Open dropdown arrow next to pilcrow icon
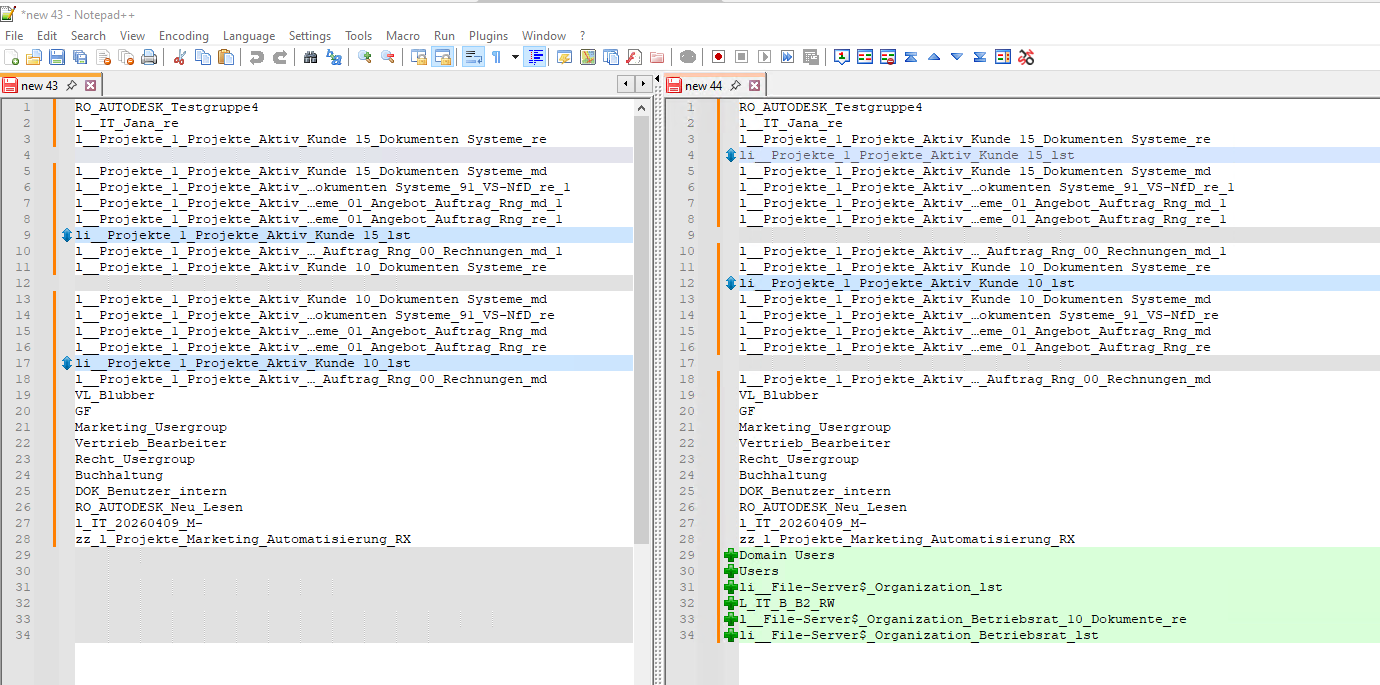The width and height of the screenshot is (1380, 685). point(515,57)
